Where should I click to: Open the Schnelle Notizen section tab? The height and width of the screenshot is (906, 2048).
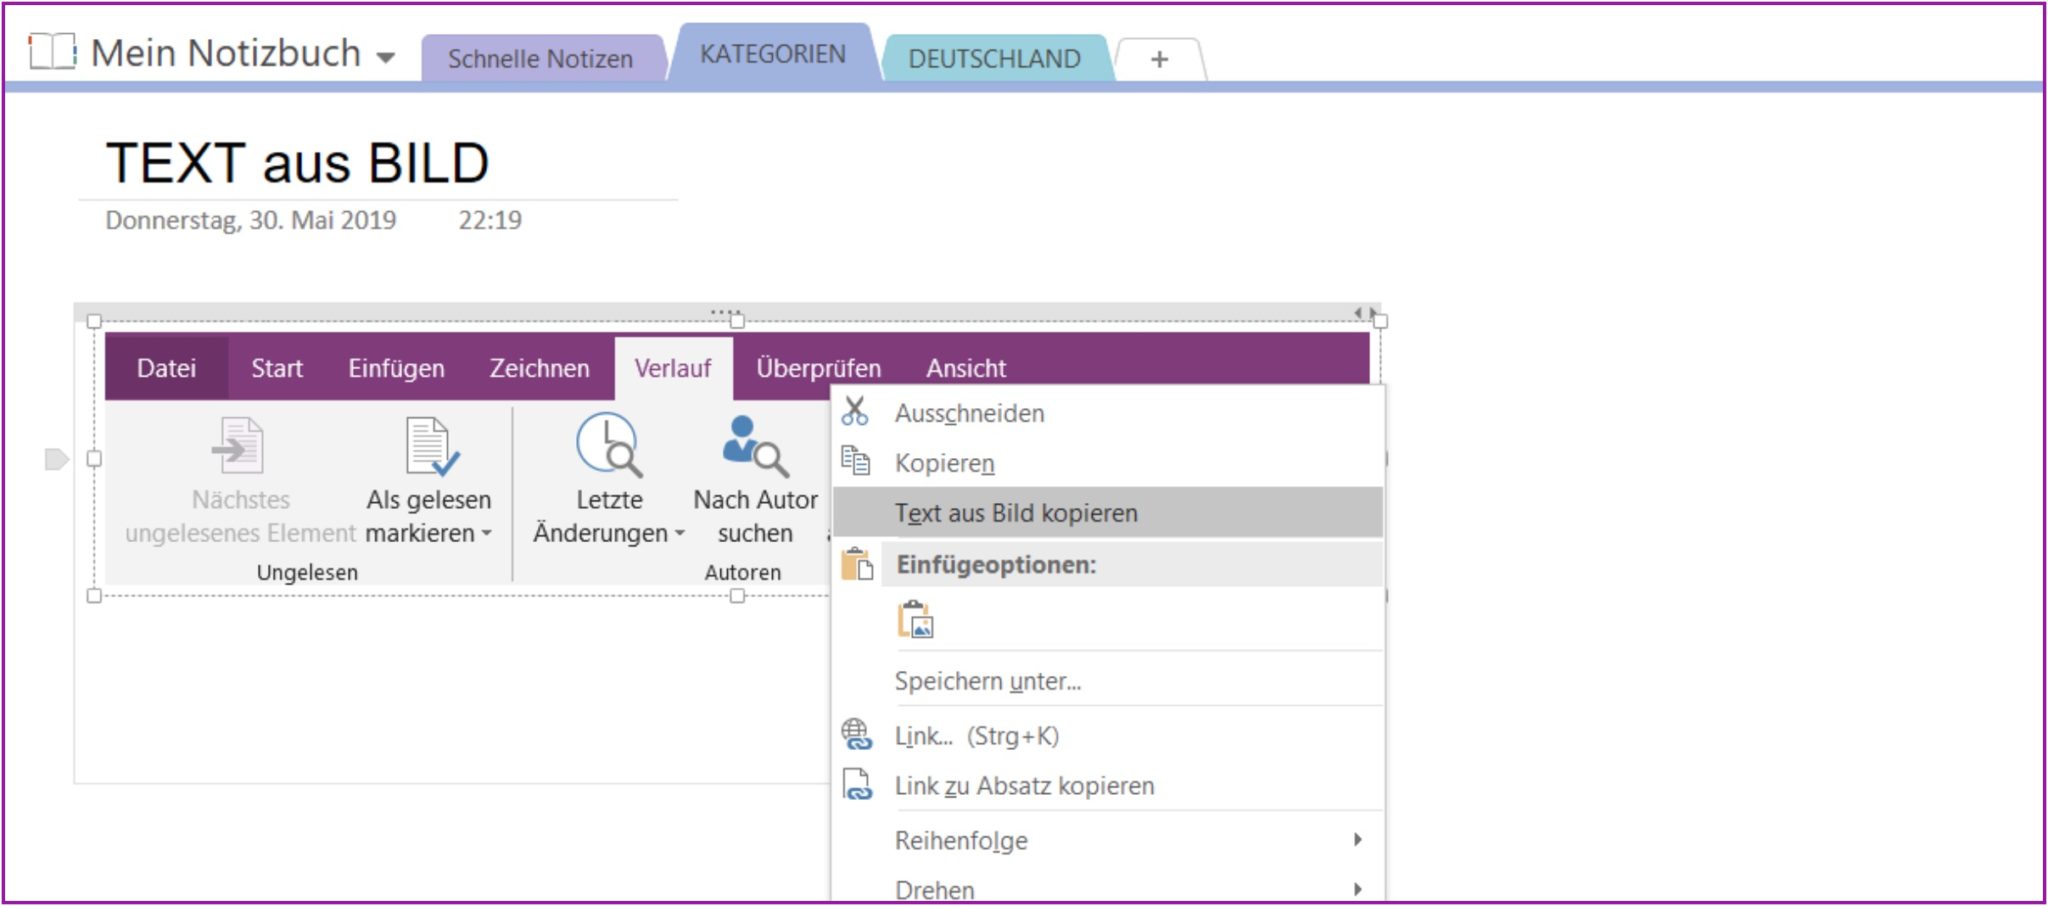tap(540, 58)
